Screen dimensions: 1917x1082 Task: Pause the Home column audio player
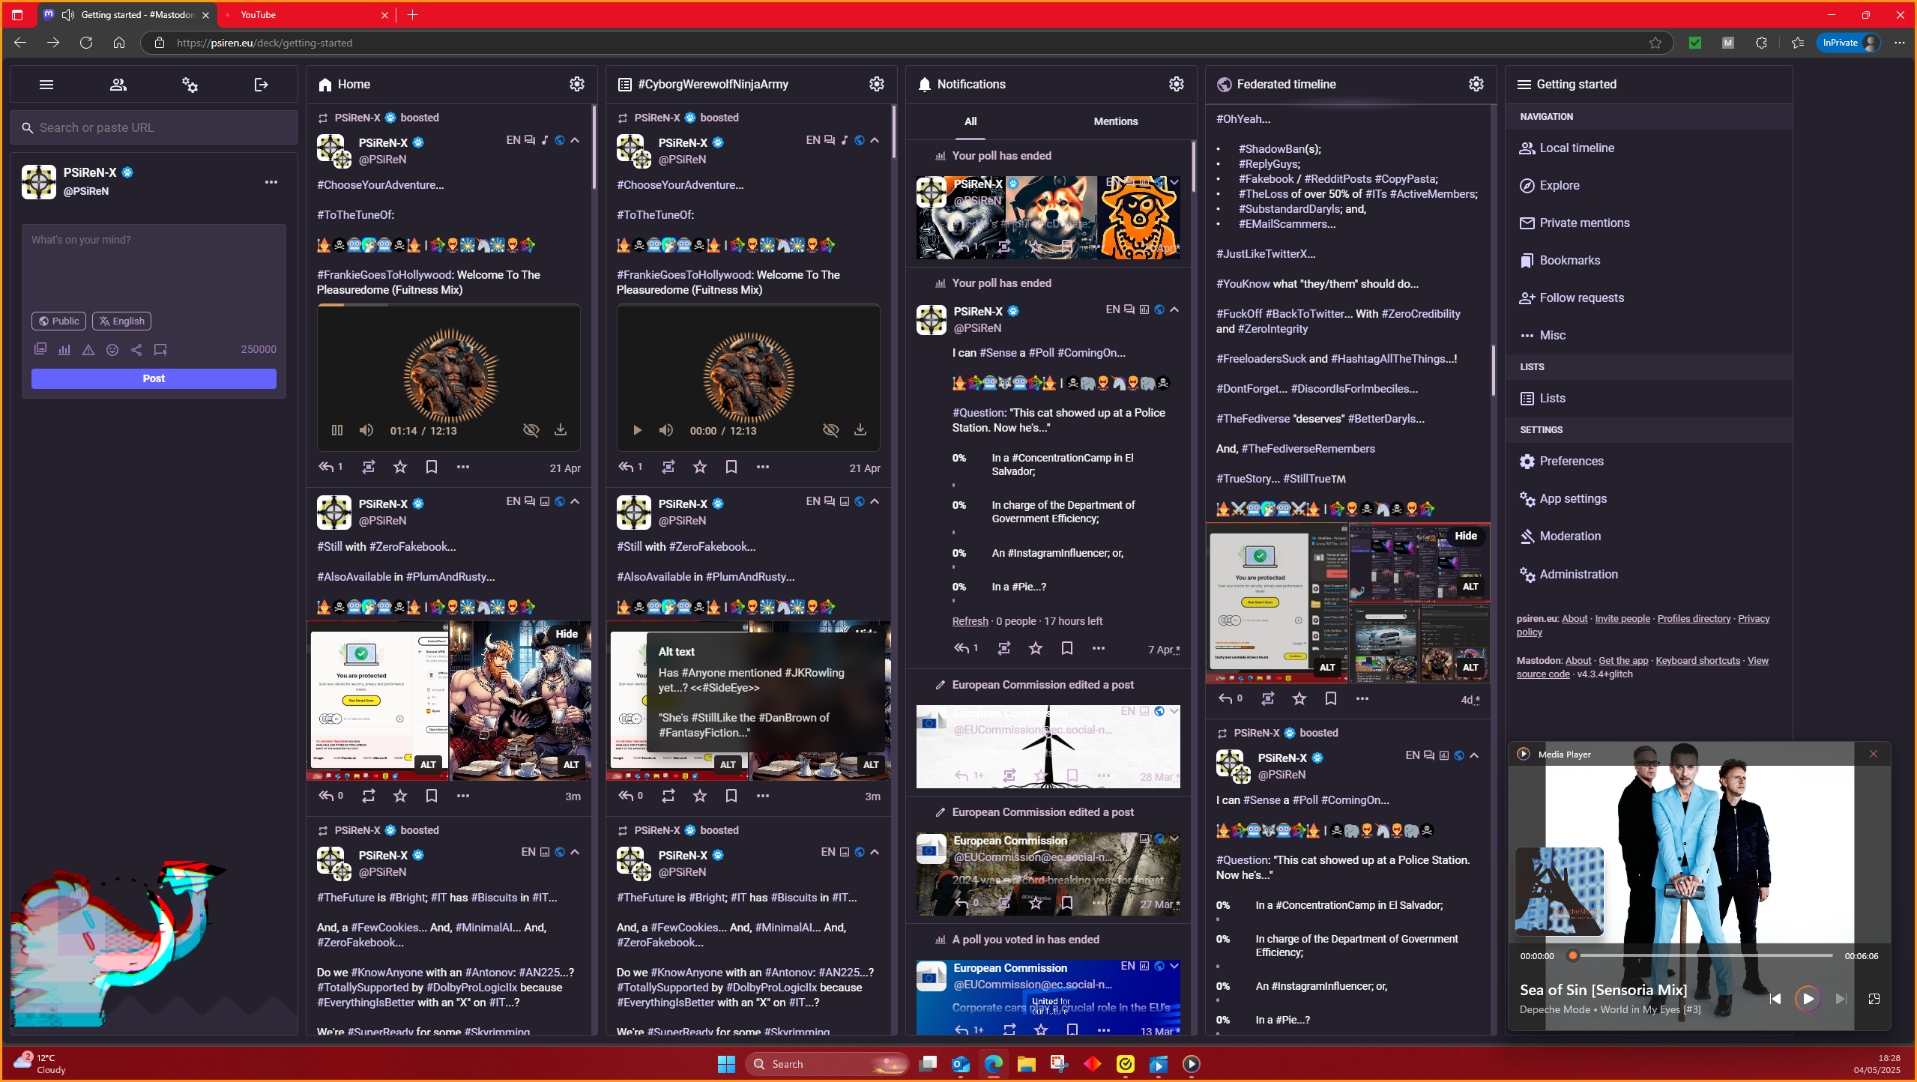click(337, 430)
